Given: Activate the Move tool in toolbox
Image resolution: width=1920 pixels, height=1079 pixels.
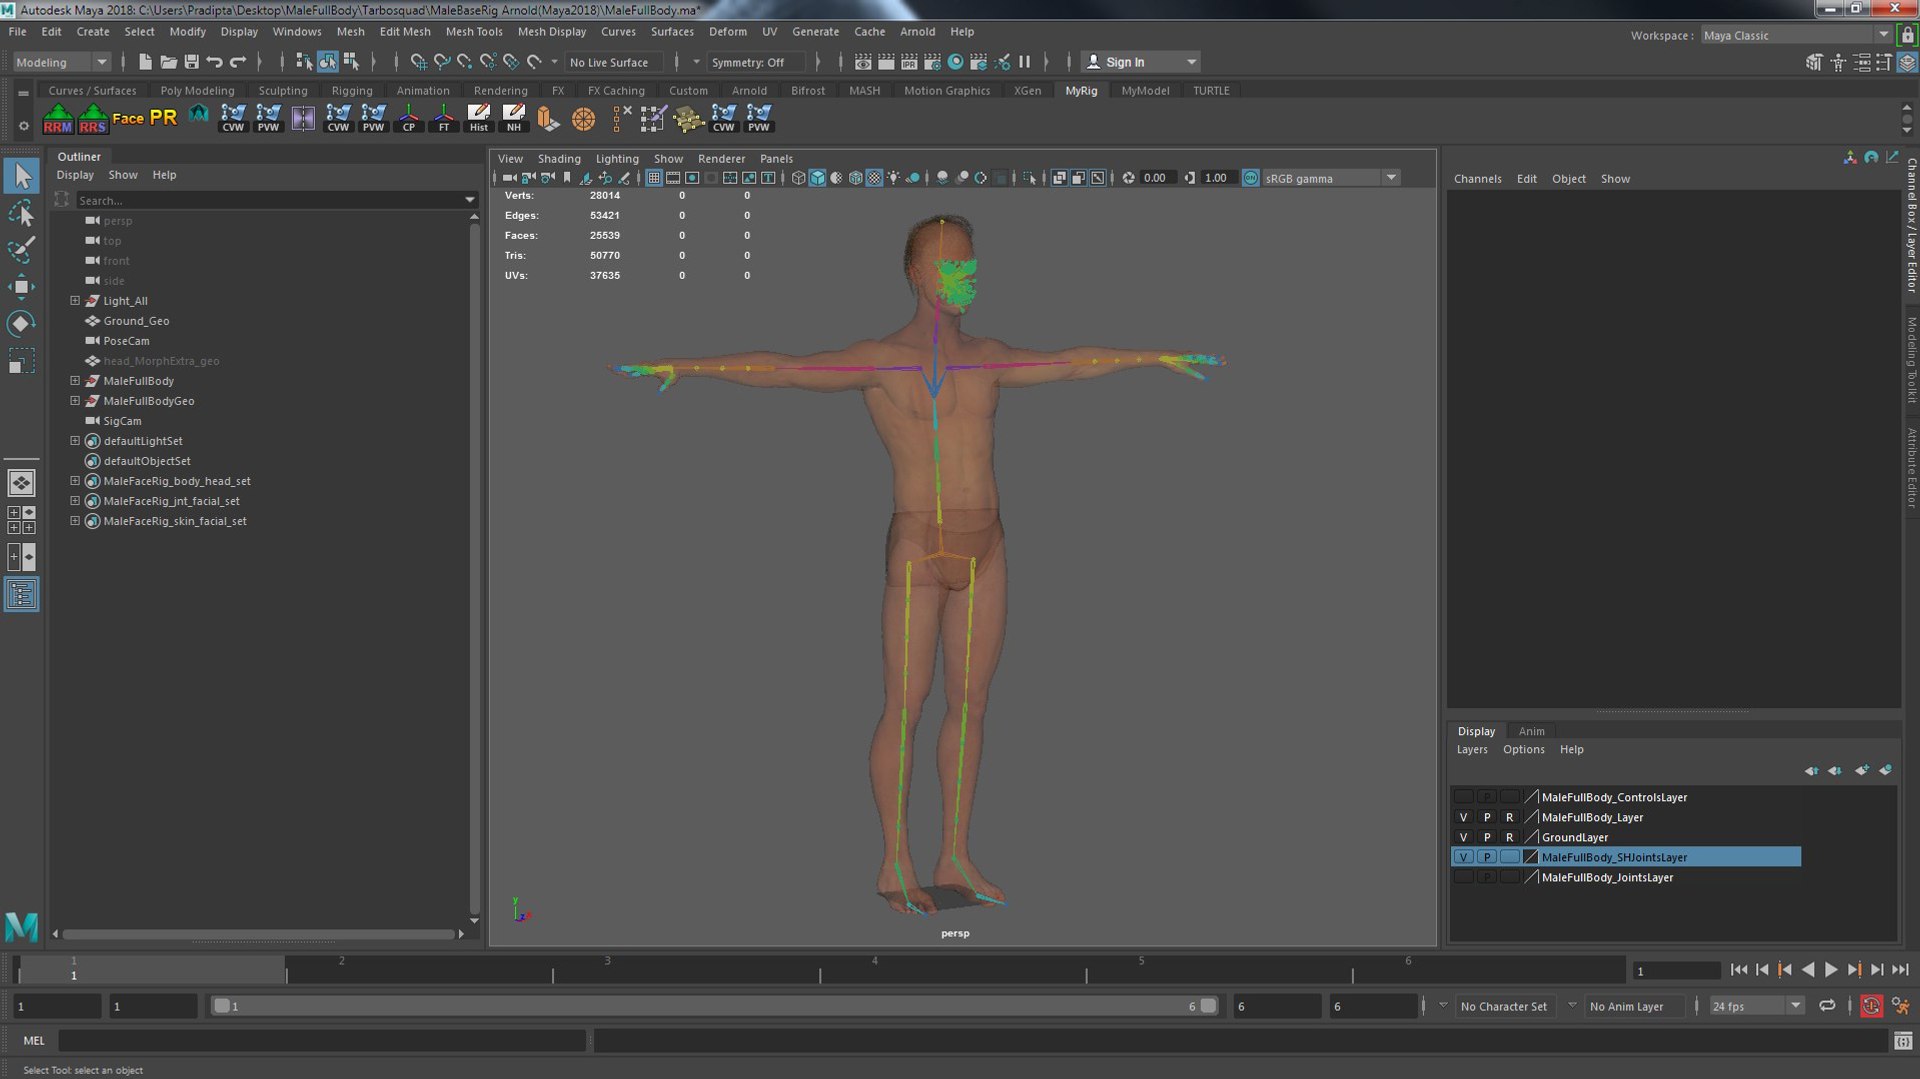Looking at the screenshot, I should pos(21,286).
